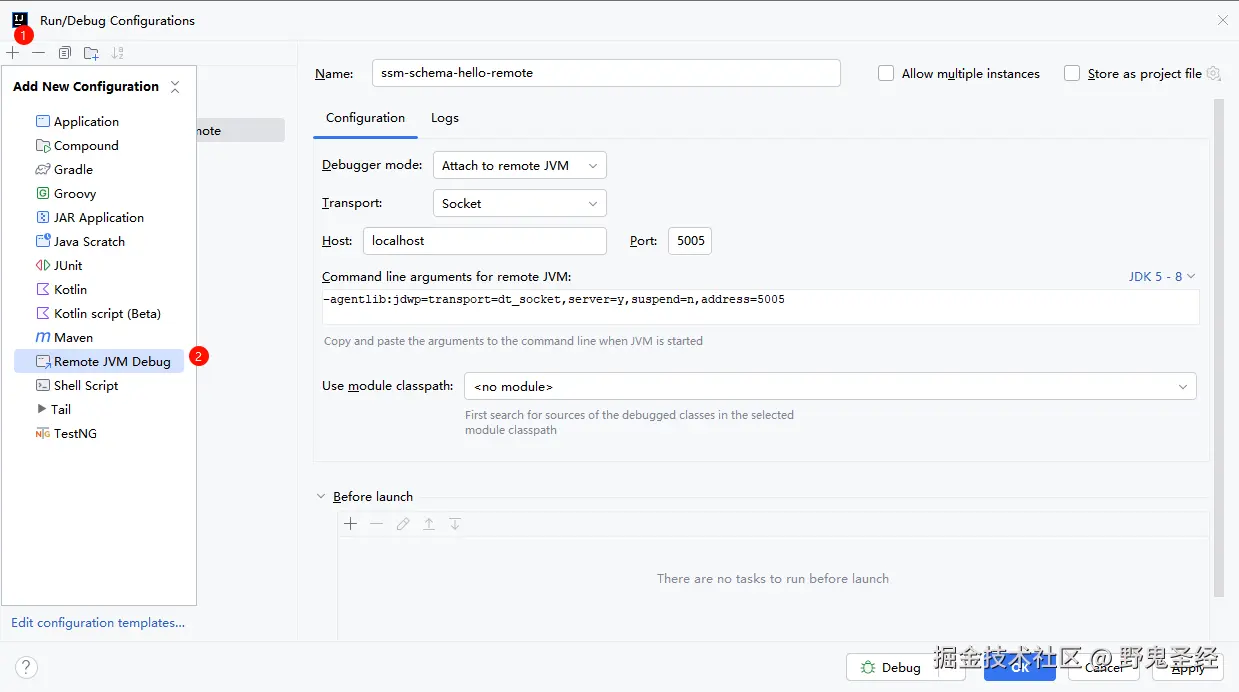Screen dimensions: 1239x692
Task: Open the help question mark icon
Action: pos(26,667)
